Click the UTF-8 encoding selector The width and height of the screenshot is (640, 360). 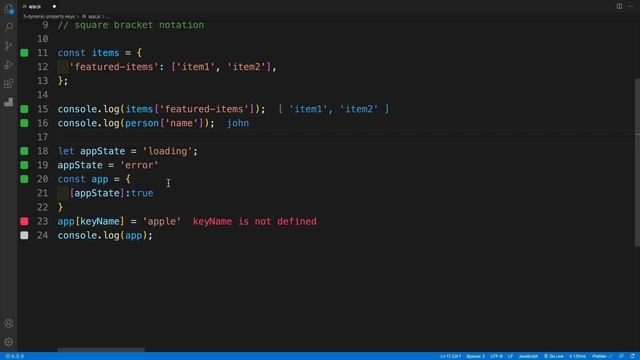point(496,356)
